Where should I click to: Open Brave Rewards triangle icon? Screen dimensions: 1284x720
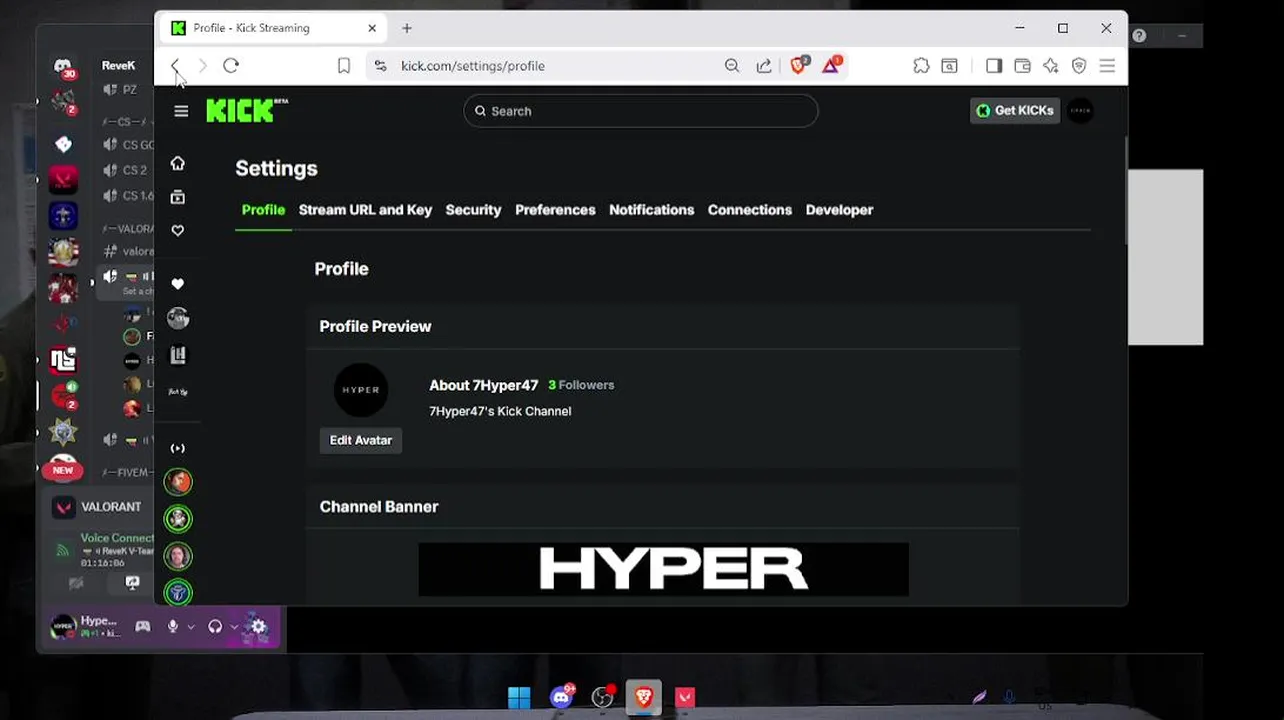[x=831, y=65]
